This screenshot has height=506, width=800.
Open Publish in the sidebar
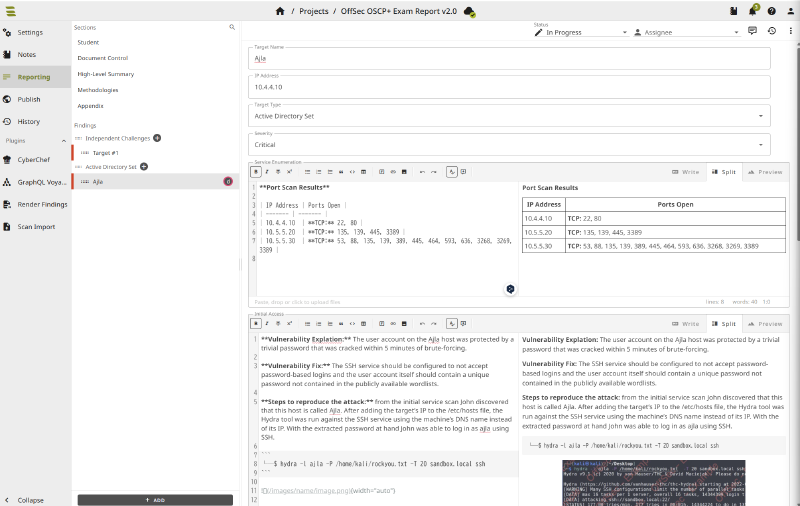tap(29, 99)
